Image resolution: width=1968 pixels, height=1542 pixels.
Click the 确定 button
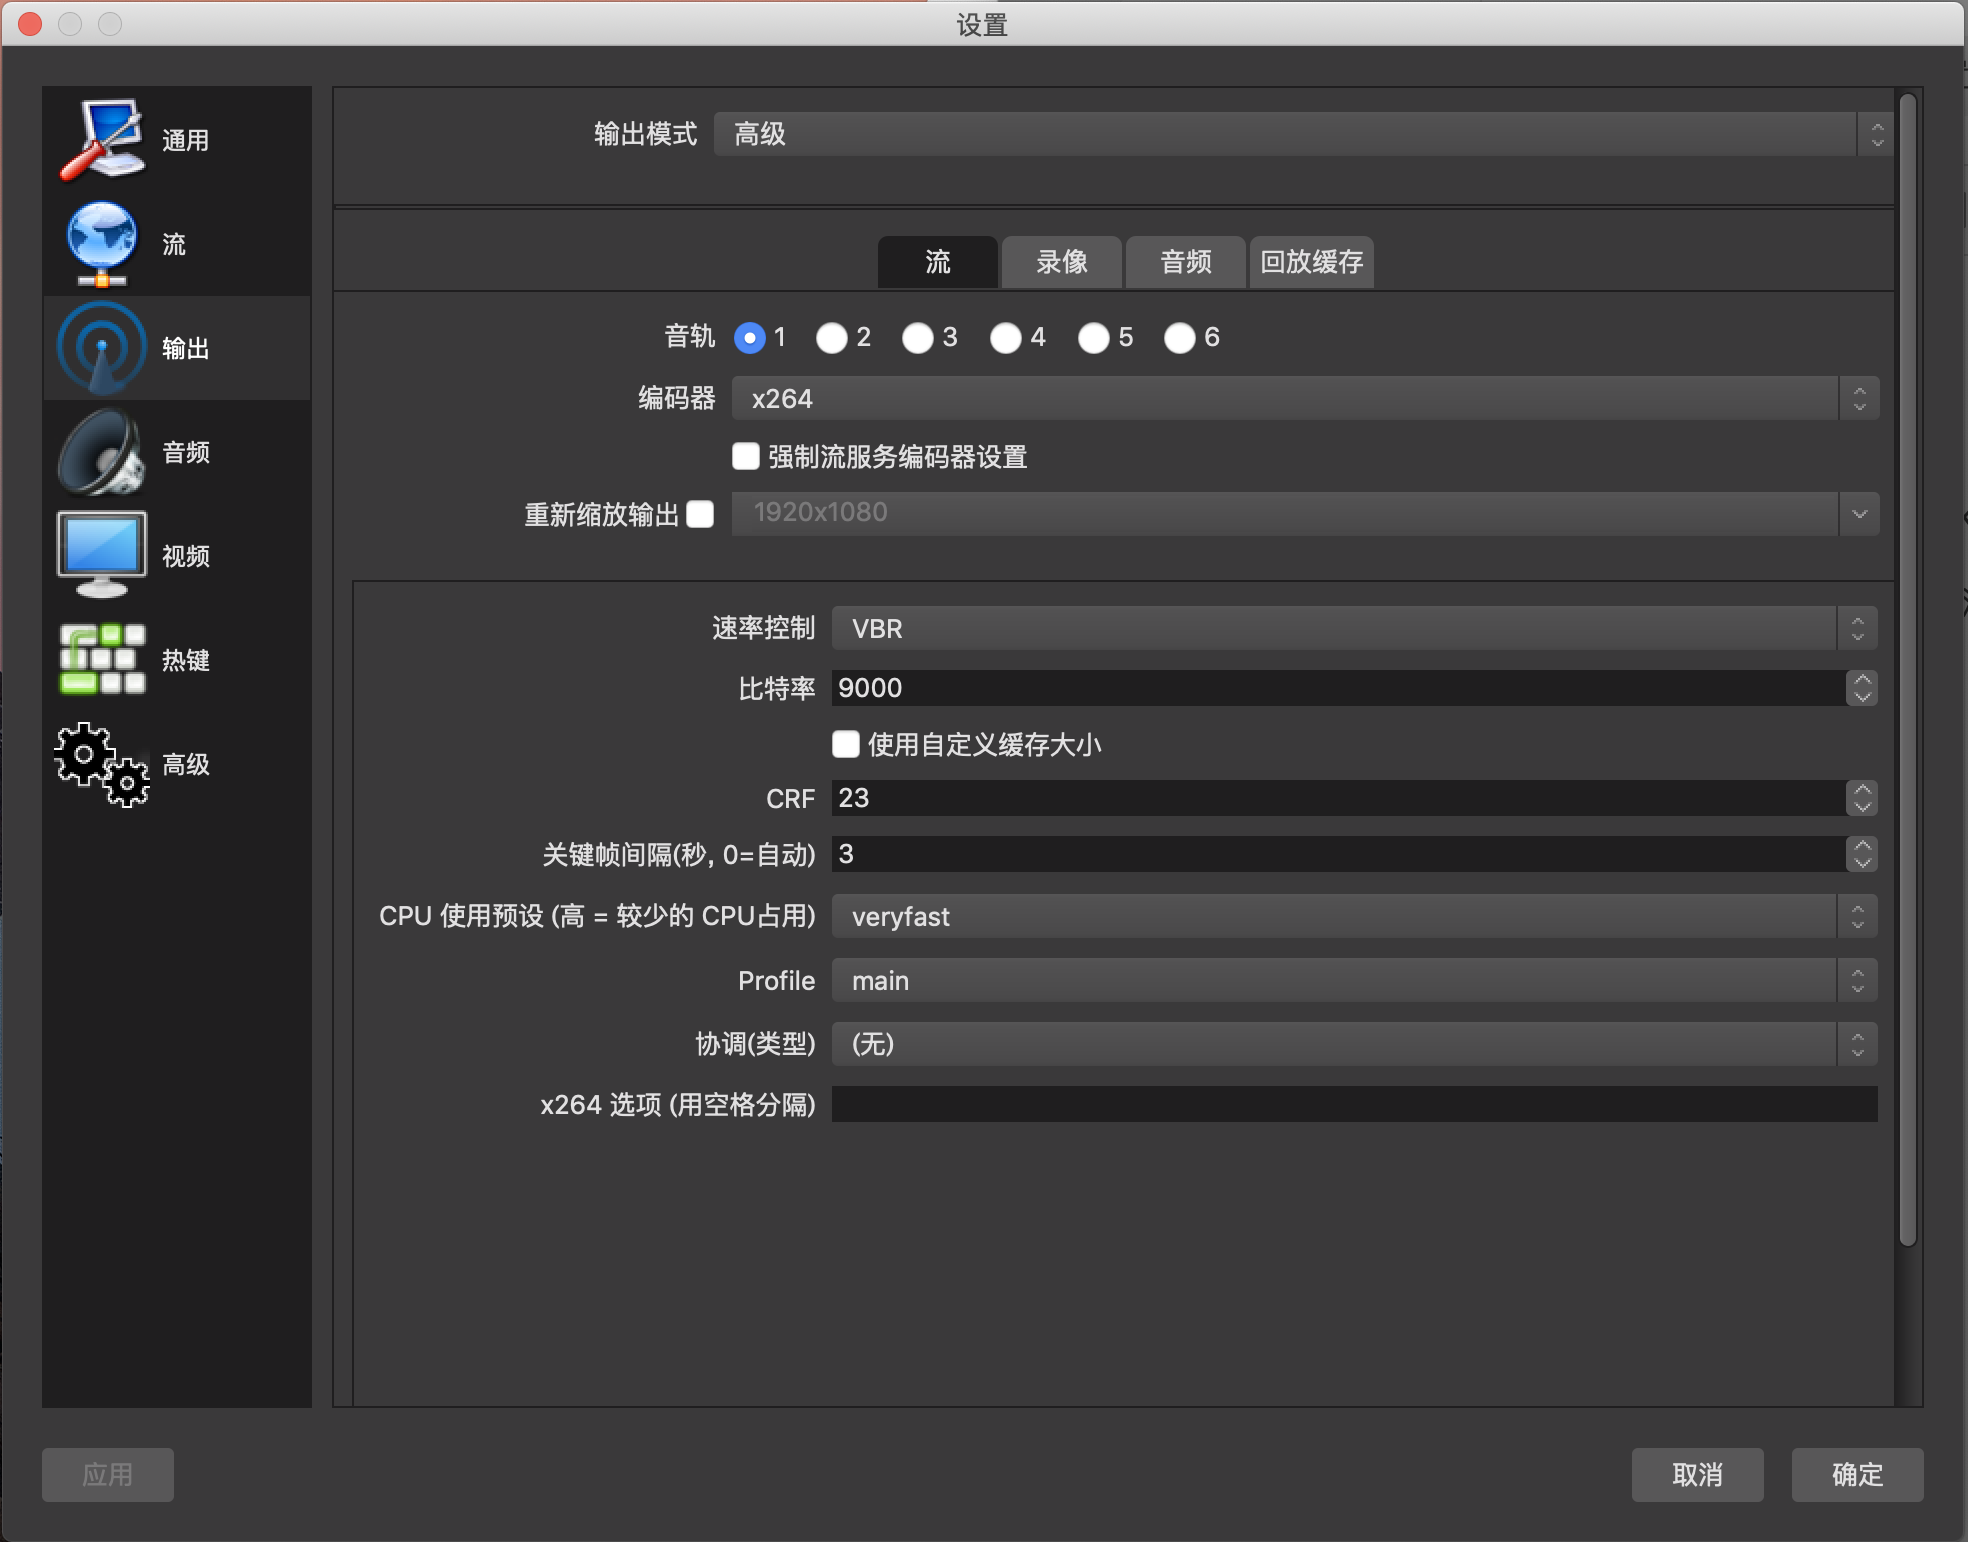point(1856,1474)
